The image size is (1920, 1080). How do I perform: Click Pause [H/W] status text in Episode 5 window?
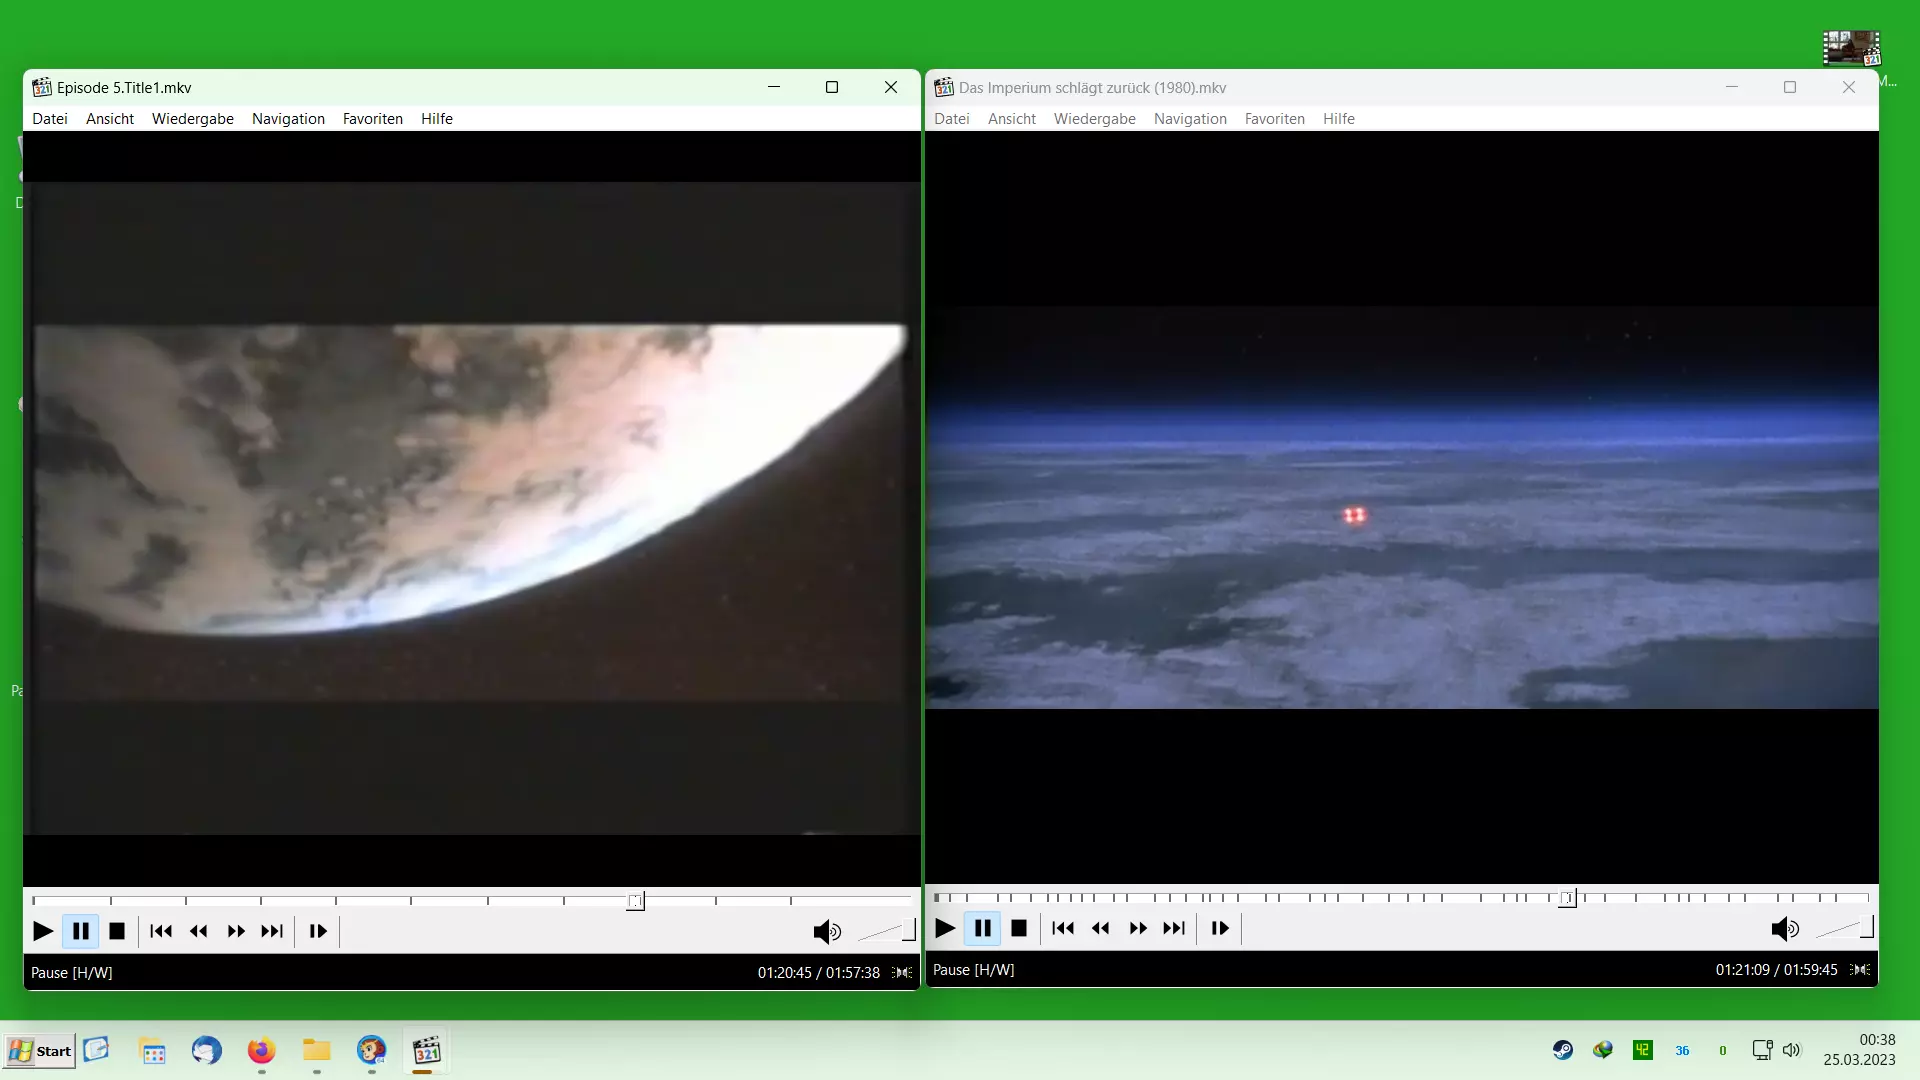[72, 972]
